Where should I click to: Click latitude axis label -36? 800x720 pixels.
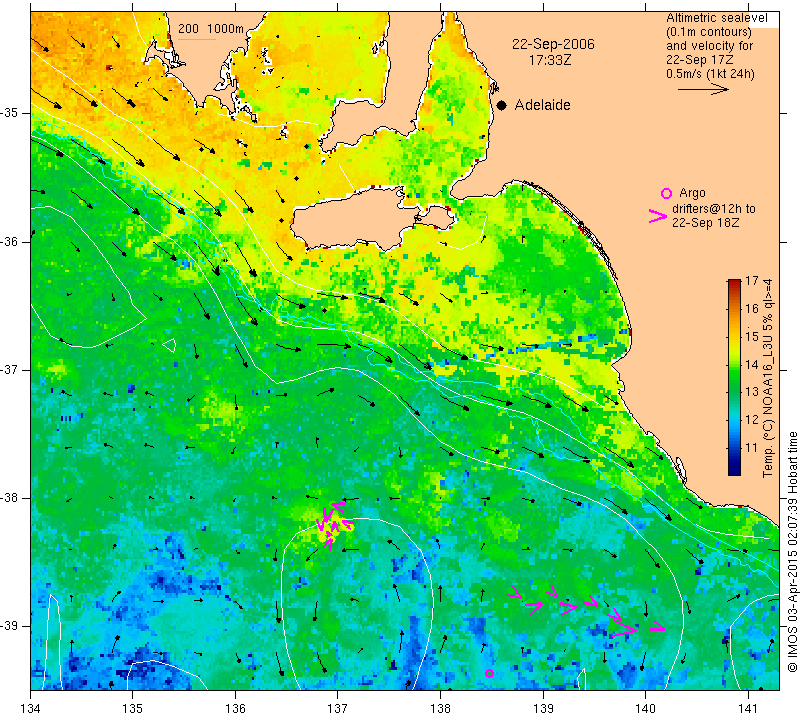coord(10,241)
